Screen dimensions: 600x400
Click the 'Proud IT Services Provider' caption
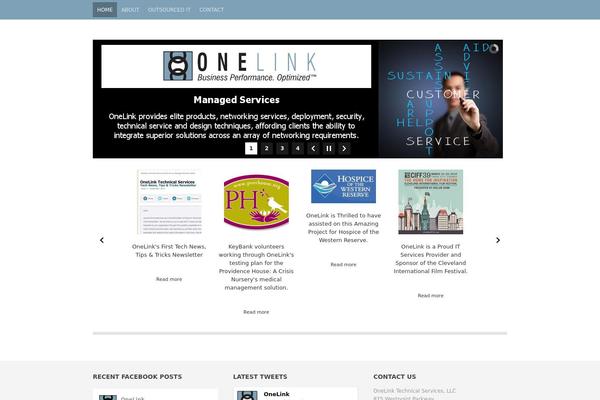430,259
